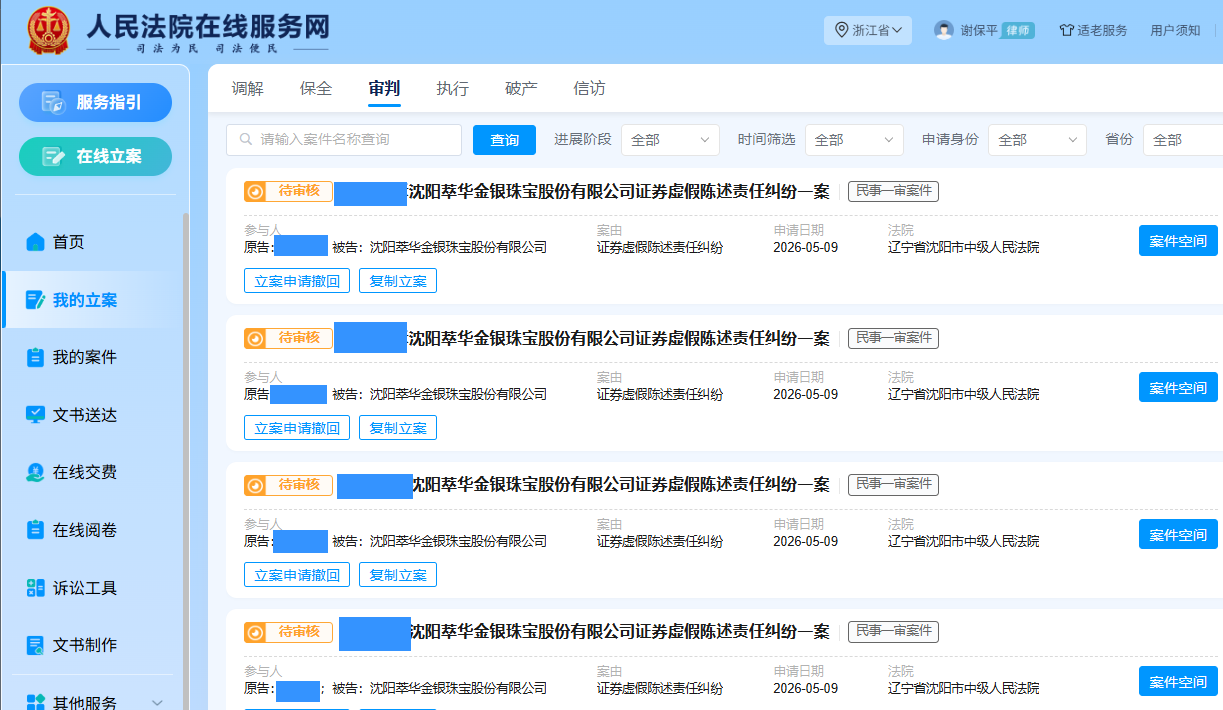The width and height of the screenshot is (1223, 710).
Task: Click the 待审核 status icon on fourth case
Action: pyautogui.click(x=256, y=633)
